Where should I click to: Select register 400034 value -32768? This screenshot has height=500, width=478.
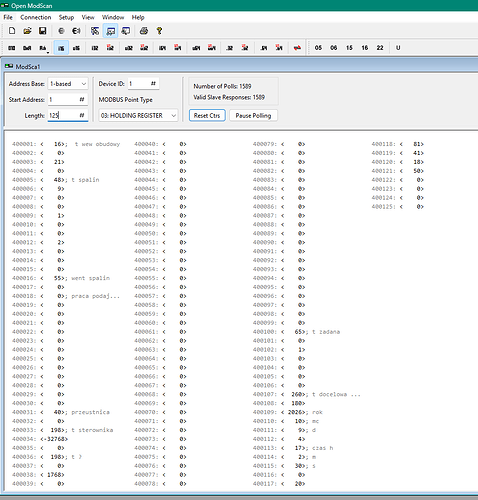pyautogui.click(x=55, y=439)
